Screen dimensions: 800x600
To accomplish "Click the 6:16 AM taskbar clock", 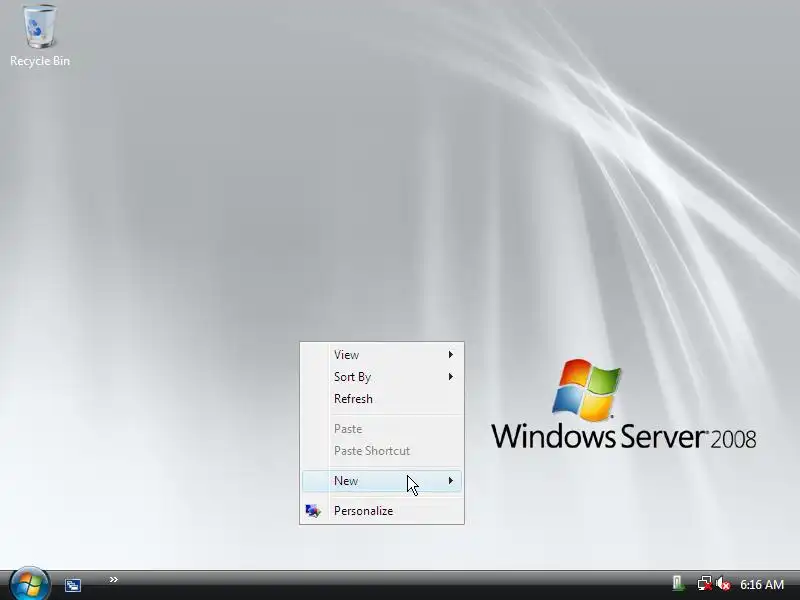I will click(762, 585).
